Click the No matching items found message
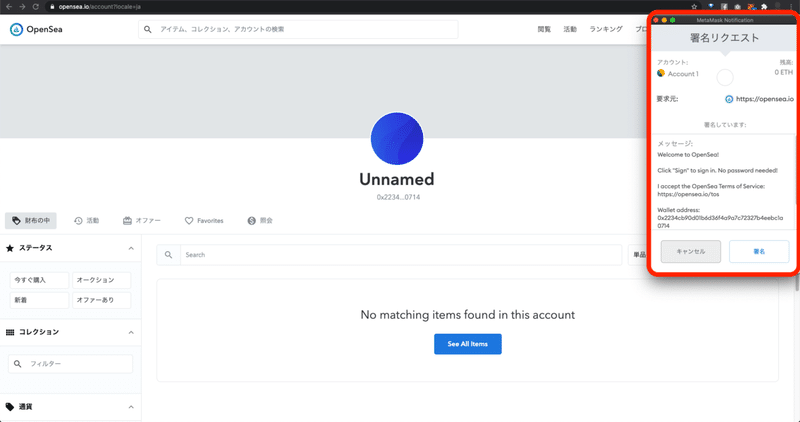 click(x=467, y=315)
